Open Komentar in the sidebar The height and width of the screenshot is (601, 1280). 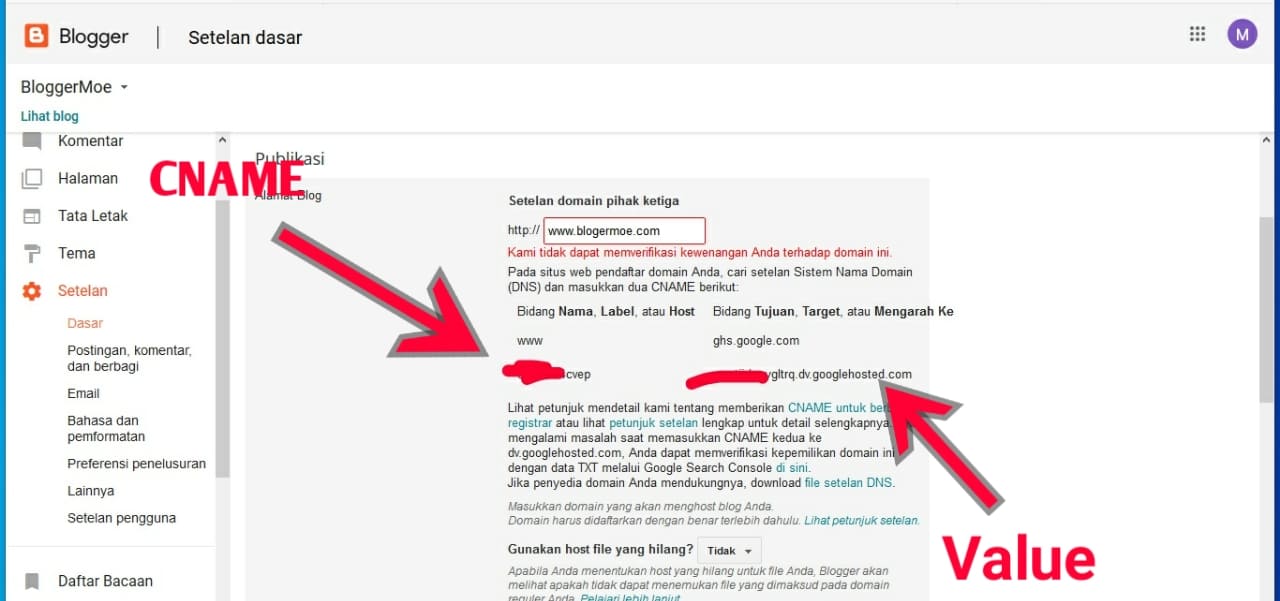coord(90,141)
